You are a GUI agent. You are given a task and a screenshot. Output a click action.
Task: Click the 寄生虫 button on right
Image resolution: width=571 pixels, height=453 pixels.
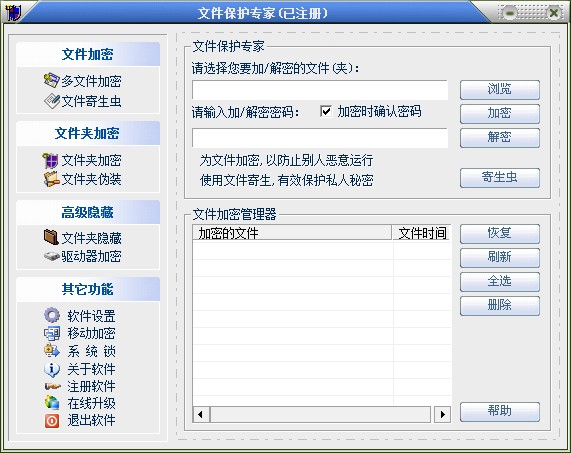click(500, 178)
